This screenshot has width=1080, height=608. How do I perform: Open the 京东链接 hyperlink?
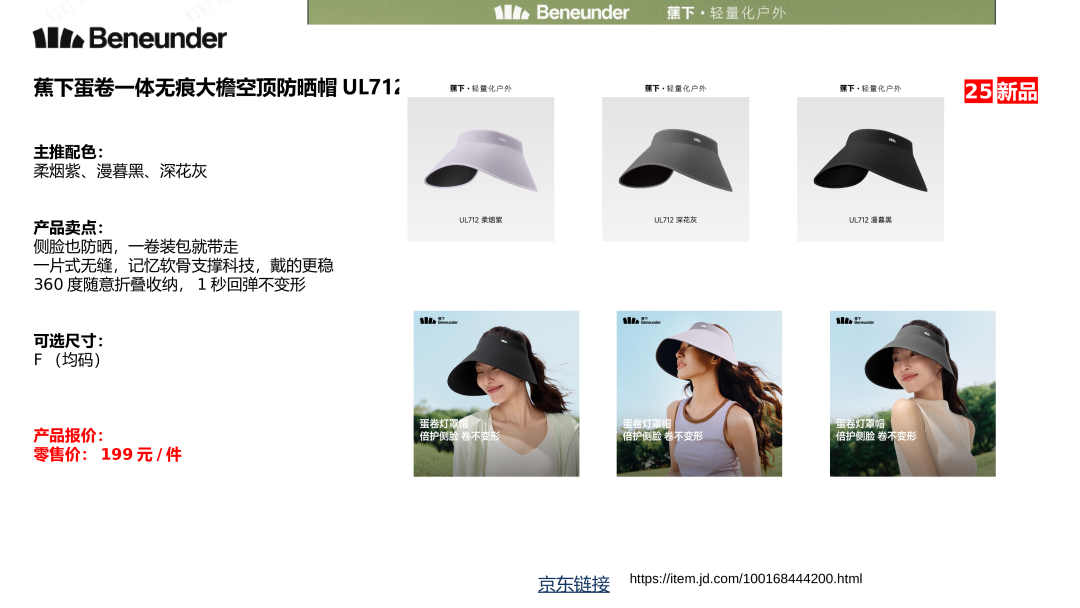pos(574,585)
